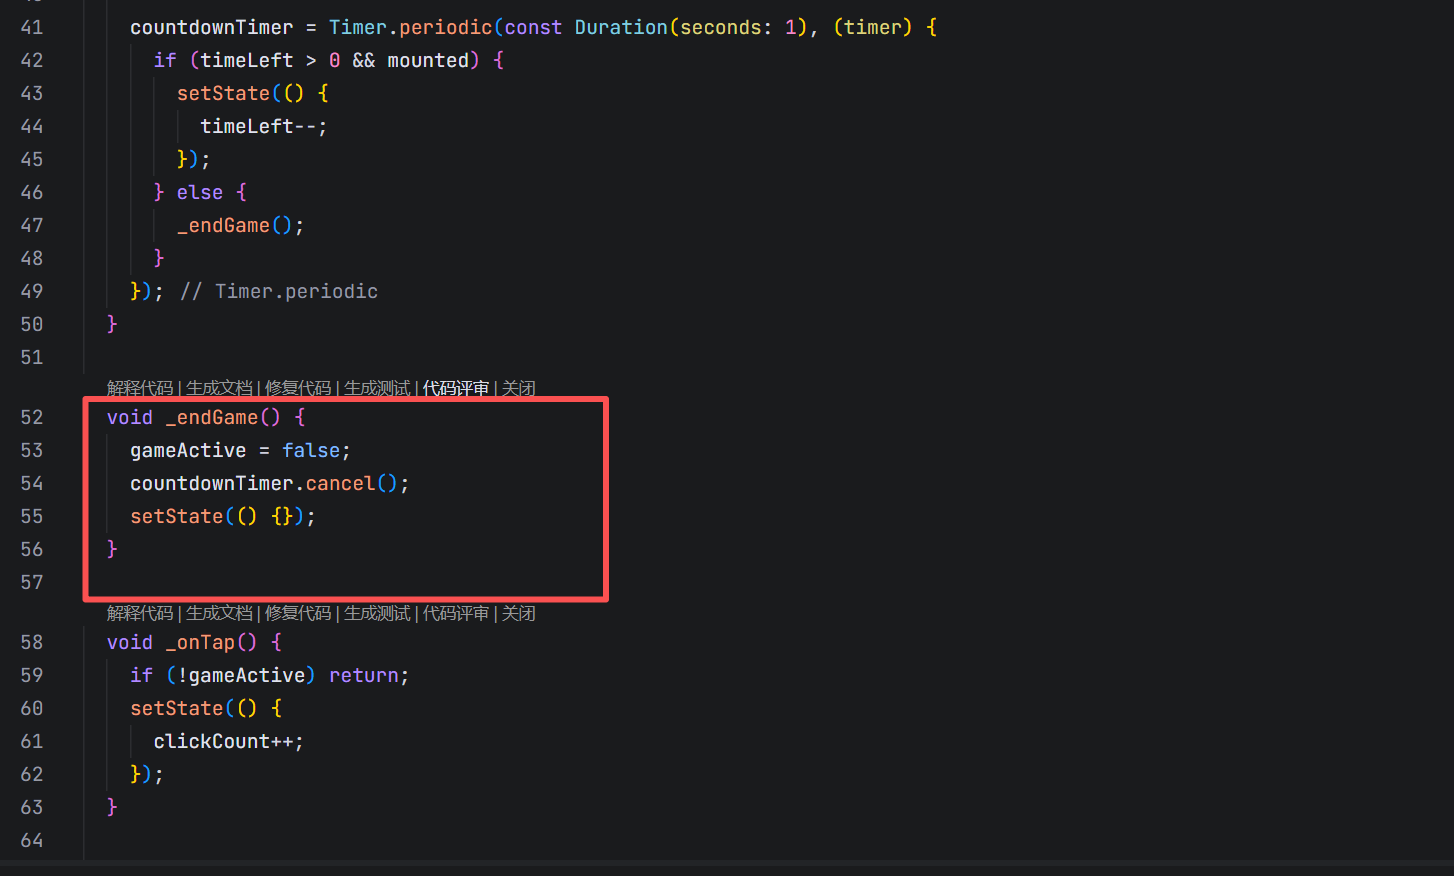Click line number 41 in gutter
The width and height of the screenshot is (1454, 876).
tap(32, 27)
